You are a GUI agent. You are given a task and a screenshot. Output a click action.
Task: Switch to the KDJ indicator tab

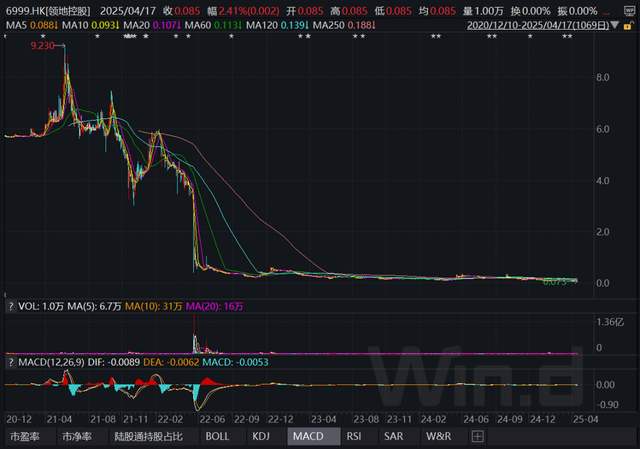tap(261, 436)
